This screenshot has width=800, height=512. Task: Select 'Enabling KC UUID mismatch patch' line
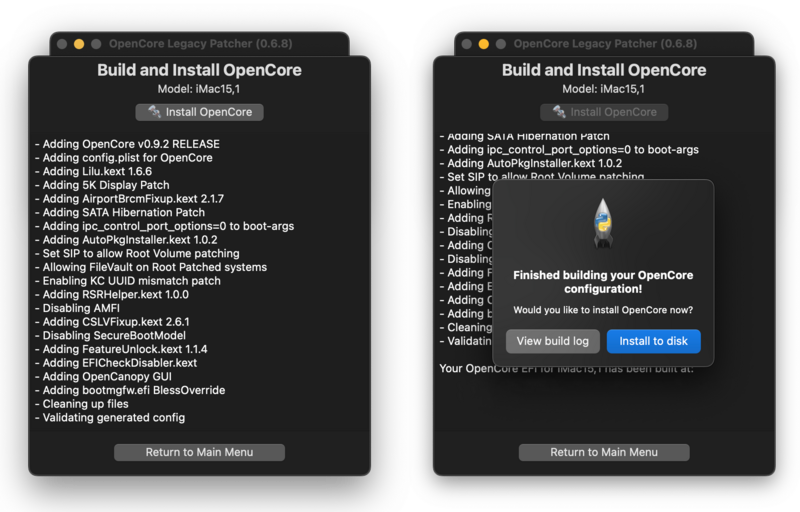pyautogui.click(x=128, y=281)
